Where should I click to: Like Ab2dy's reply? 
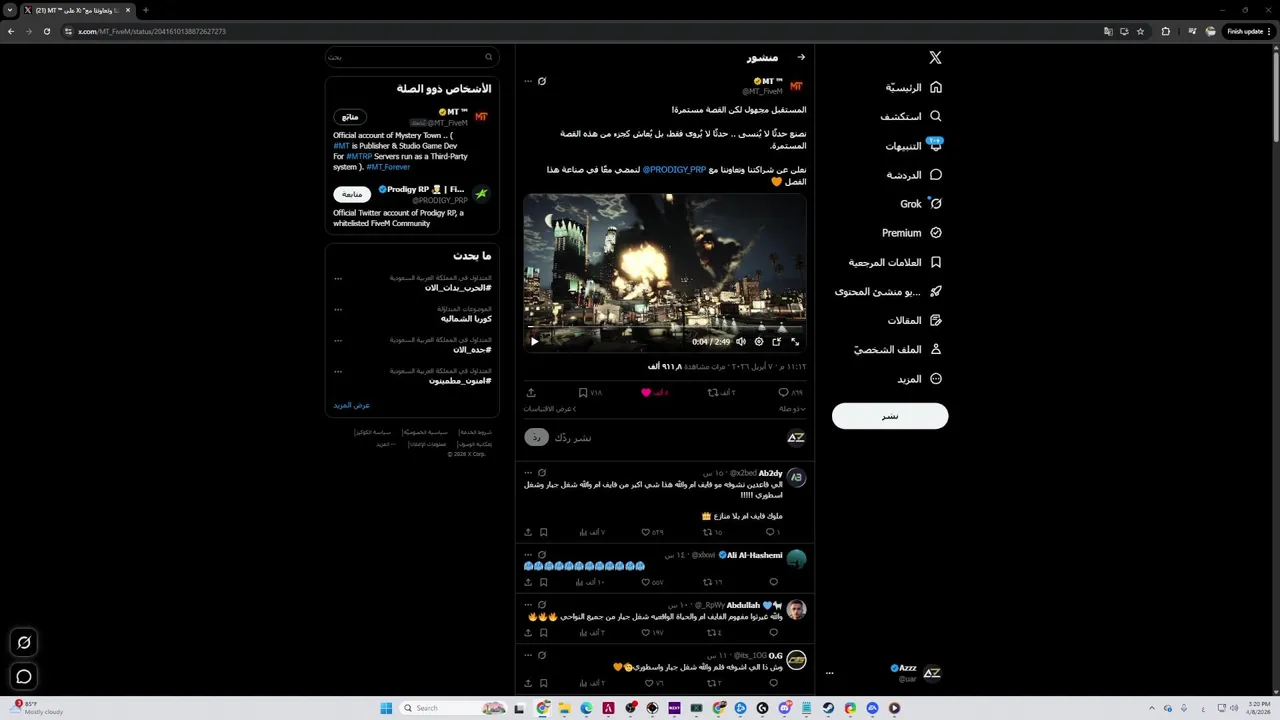[x=646, y=532]
